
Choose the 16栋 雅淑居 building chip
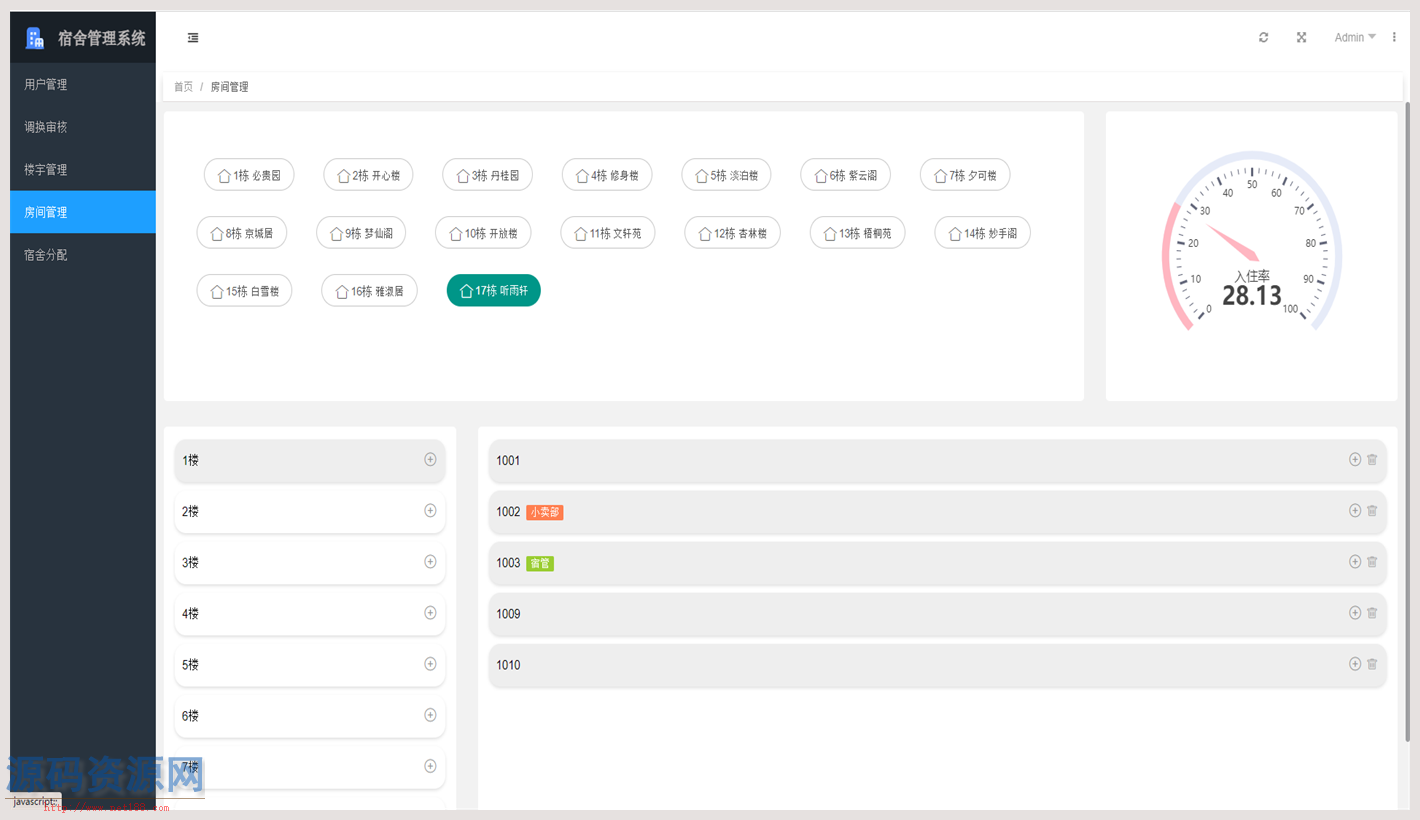[x=369, y=291]
